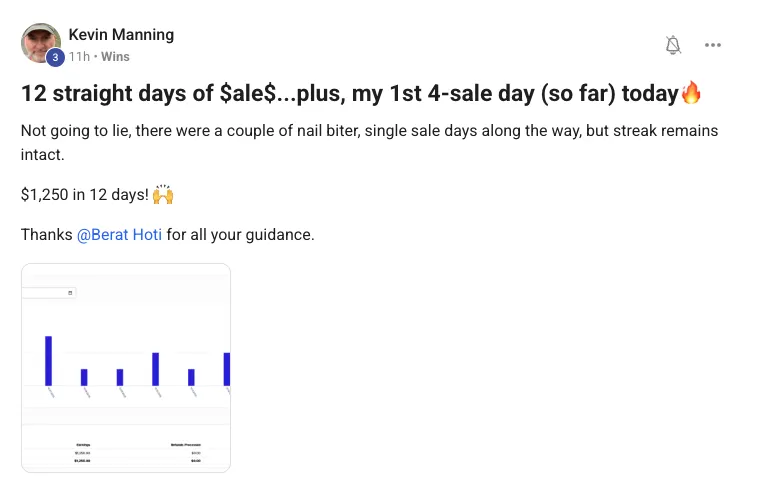This screenshot has height=482, width=760.
Task: Click the tallest blue bar in the chart
Action: click(x=48, y=360)
